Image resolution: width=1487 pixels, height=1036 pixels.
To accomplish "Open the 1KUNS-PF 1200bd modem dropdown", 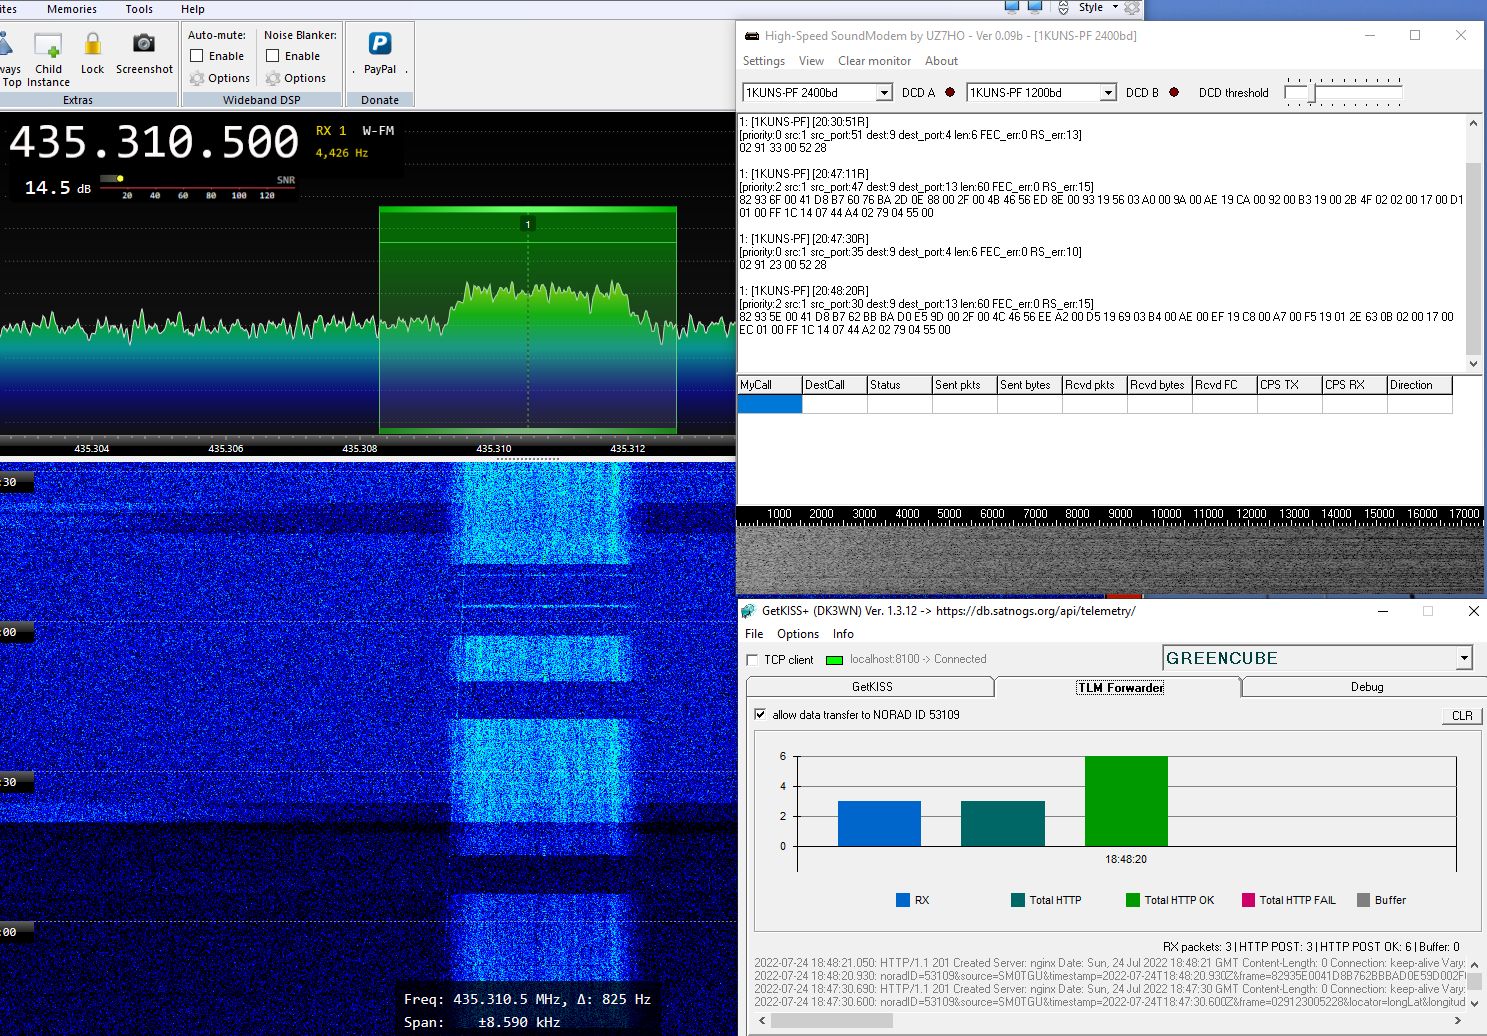I will pos(1108,92).
